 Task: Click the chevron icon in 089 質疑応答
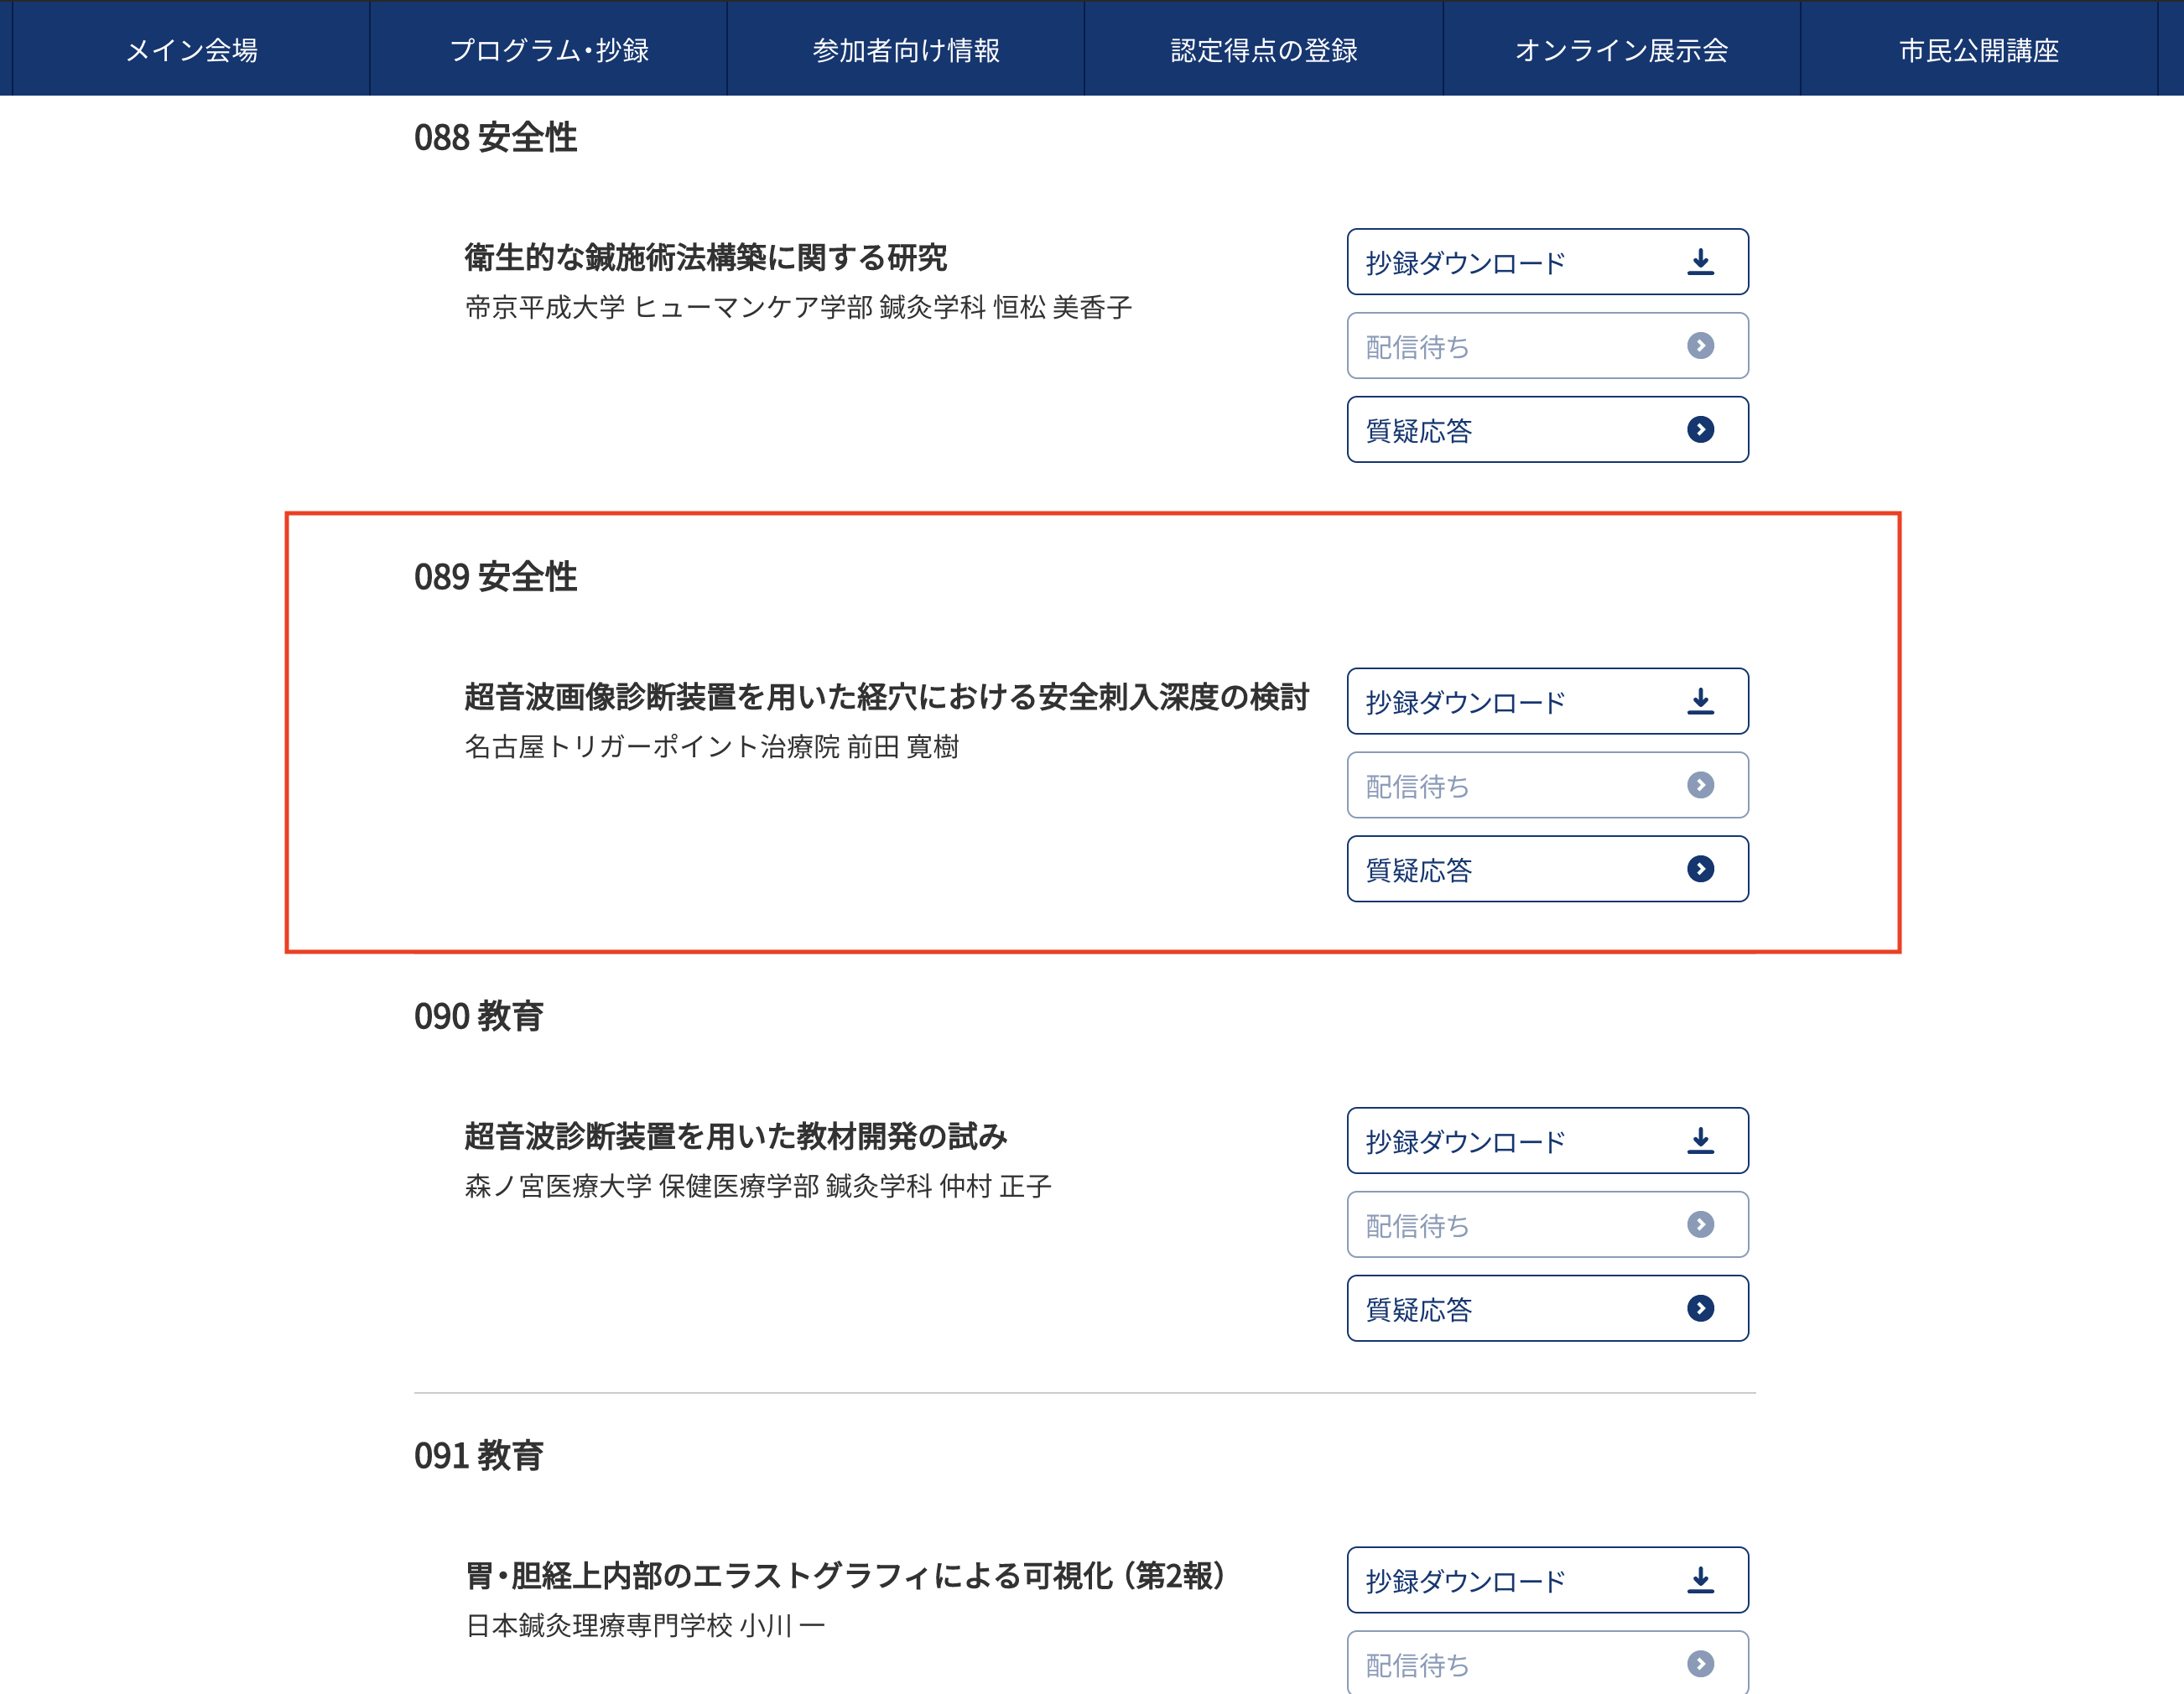point(1700,869)
